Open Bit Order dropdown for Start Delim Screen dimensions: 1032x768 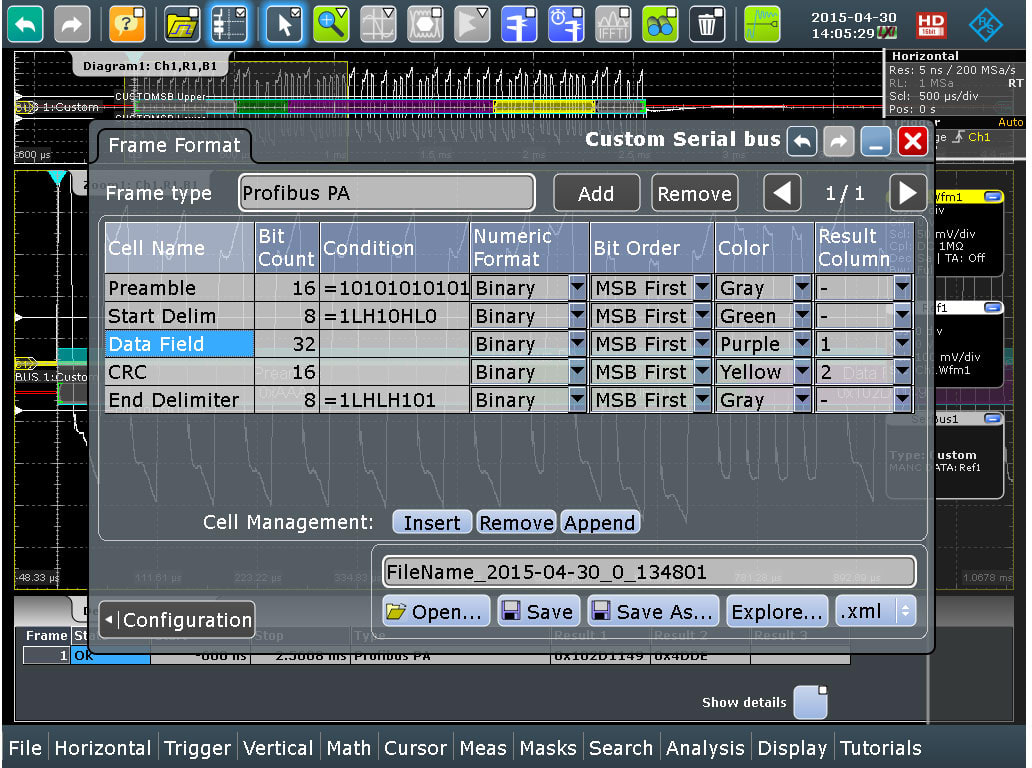[x=702, y=316]
